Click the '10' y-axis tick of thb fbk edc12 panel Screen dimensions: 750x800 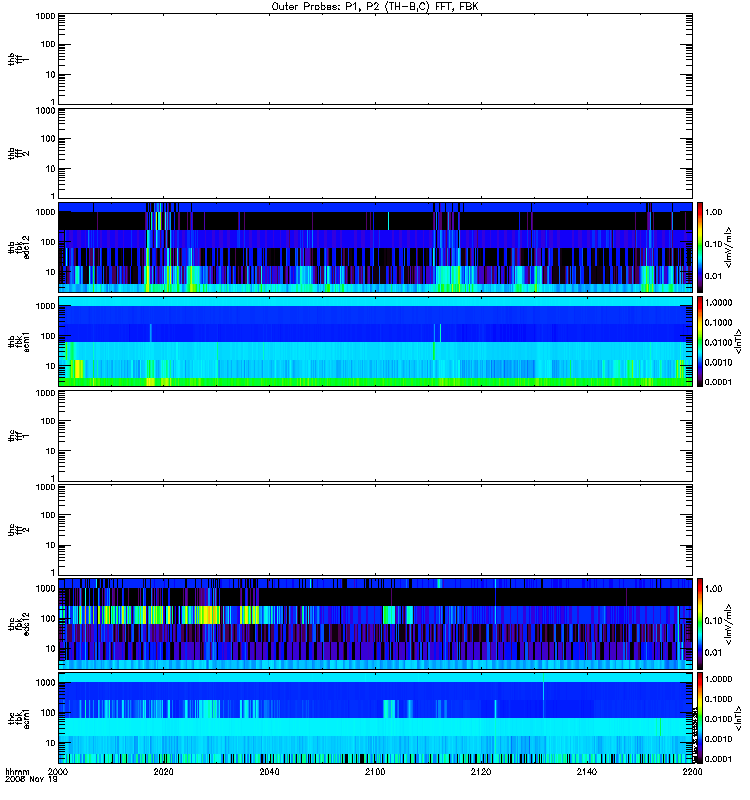[51, 272]
